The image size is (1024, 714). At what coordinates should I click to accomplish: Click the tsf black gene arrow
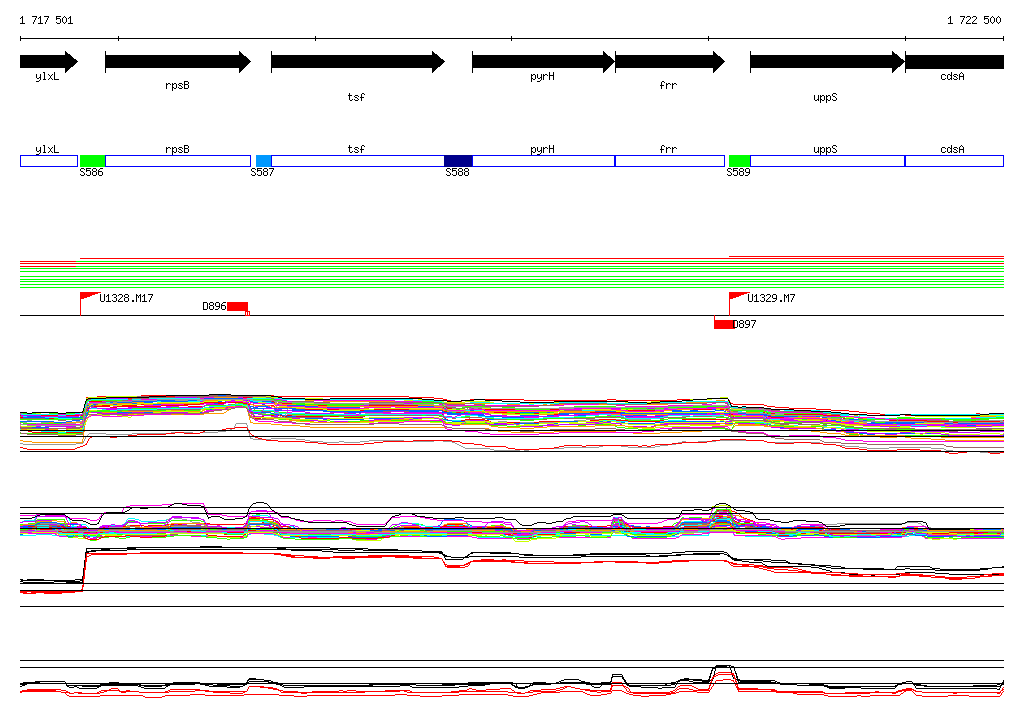click(358, 62)
